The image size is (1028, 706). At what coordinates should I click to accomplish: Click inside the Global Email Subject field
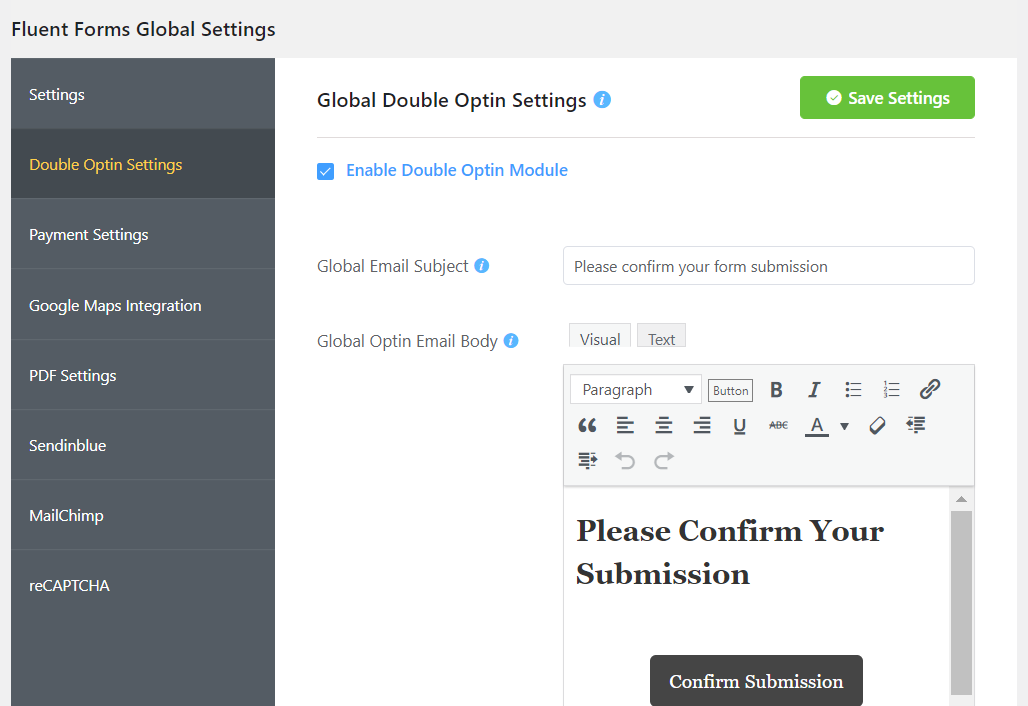tap(768, 266)
